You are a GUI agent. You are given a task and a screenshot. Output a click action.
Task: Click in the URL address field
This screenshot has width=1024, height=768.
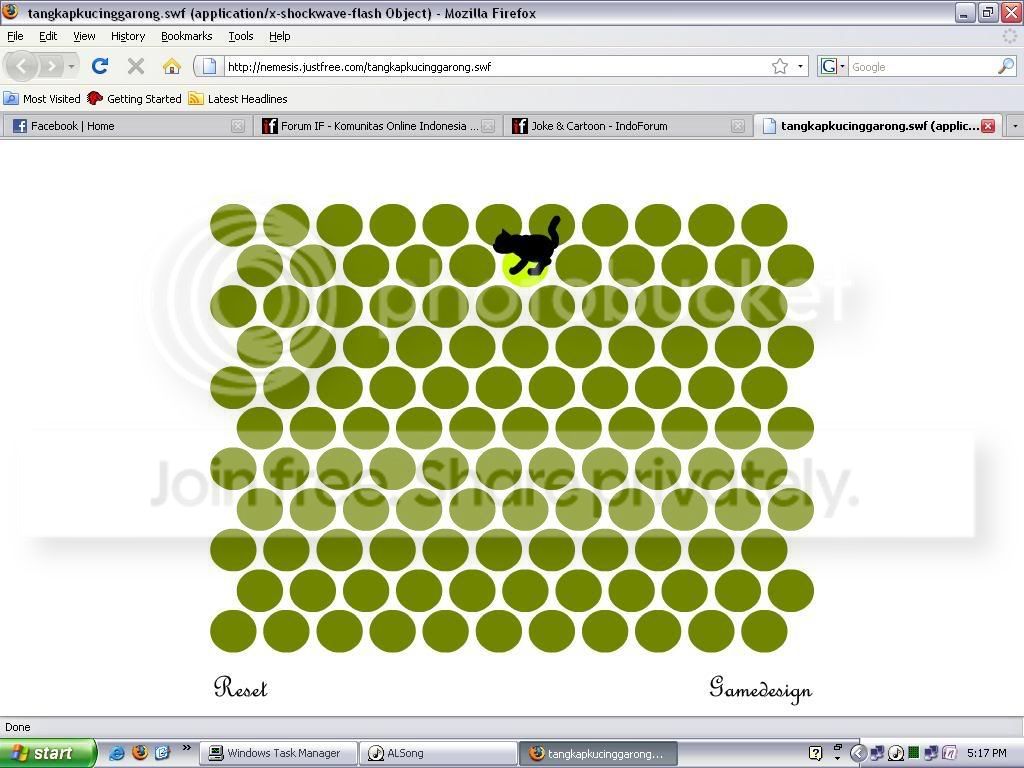pos(496,66)
